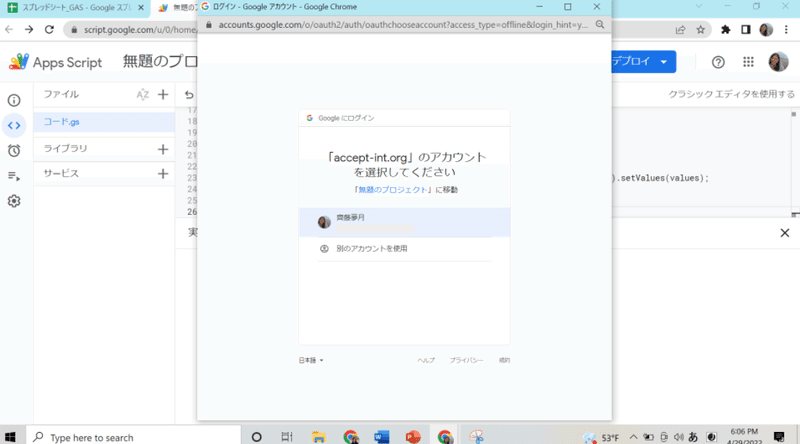Click the taskbar search box
Screen dimensions: 800x444
pyautogui.click(x=133, y=437)
